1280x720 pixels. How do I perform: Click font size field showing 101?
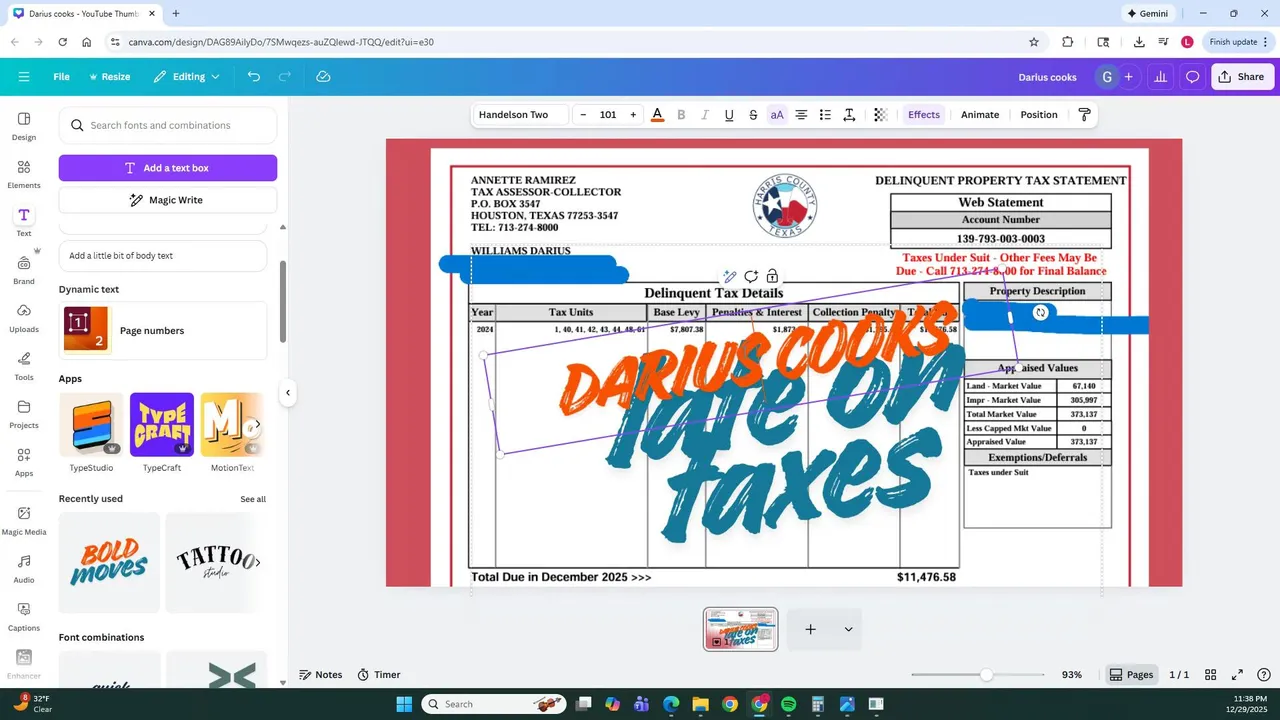tap(608, 115)
